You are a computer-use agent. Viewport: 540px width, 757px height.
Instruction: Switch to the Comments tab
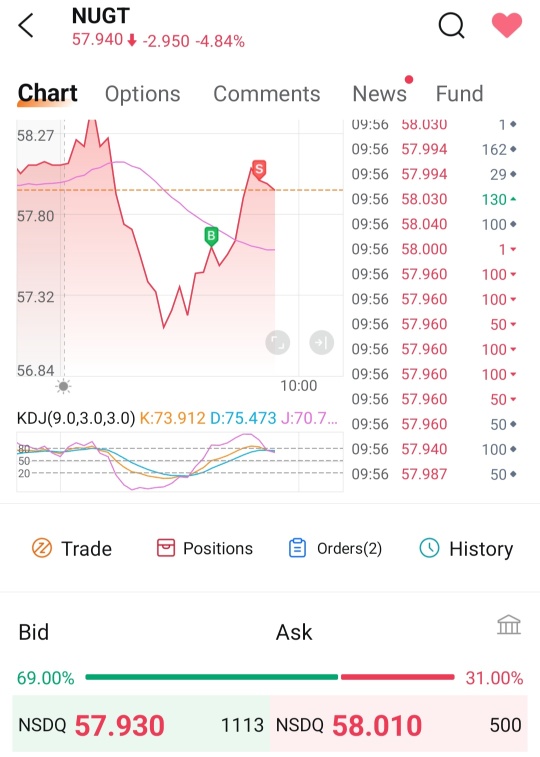[x=266, y=94]
